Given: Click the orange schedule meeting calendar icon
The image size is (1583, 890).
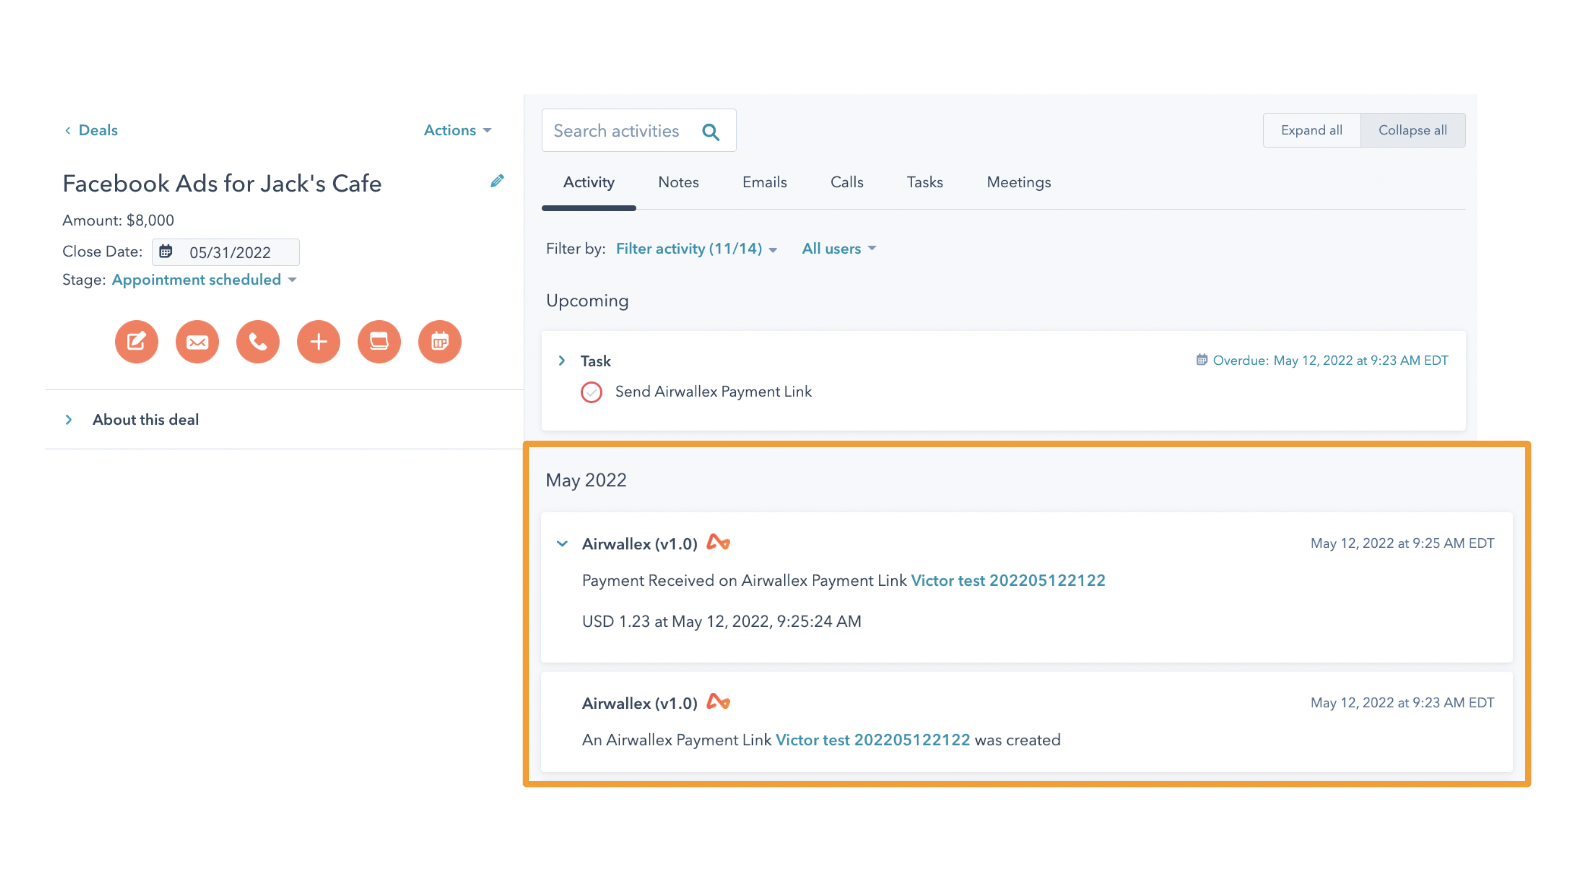Looking at the screenshot, I should 440,342.
